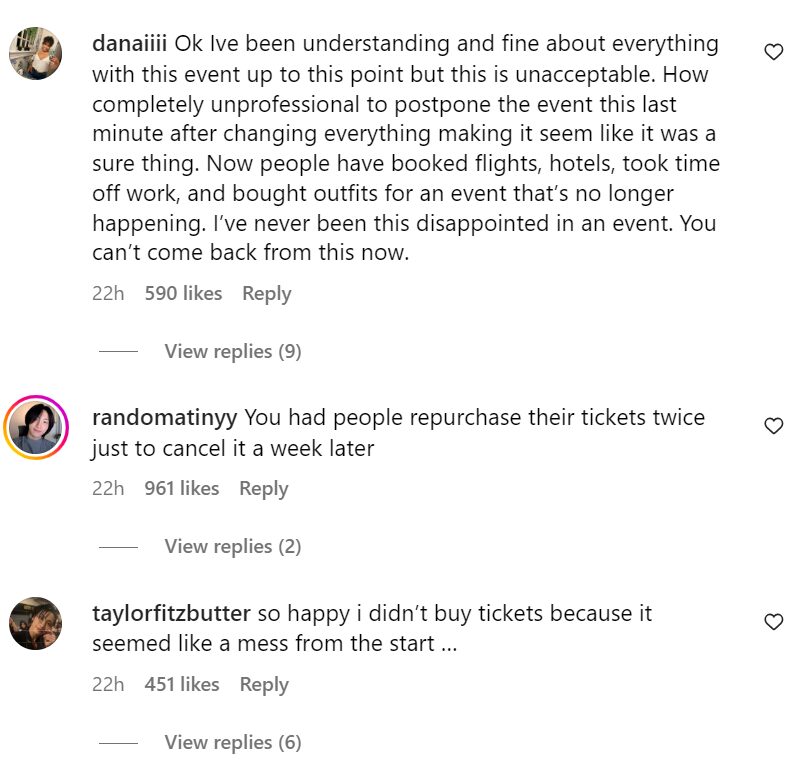Show the 961 likes list

181,488
